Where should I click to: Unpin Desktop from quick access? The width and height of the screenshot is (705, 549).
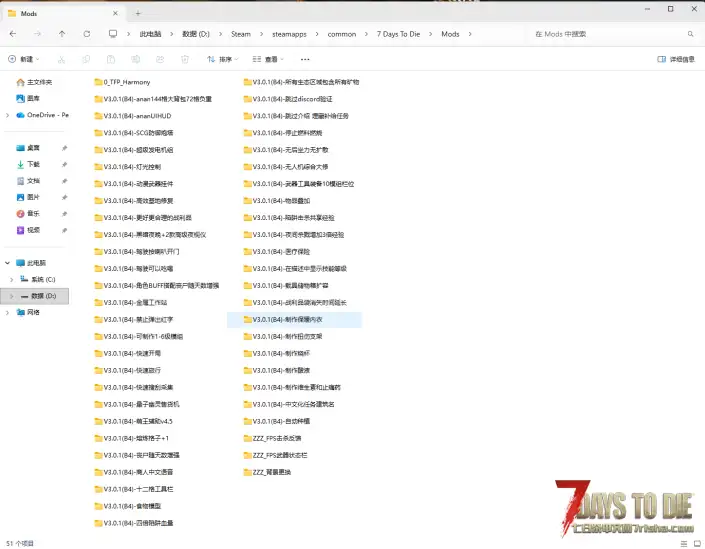(x=64, y=148)
